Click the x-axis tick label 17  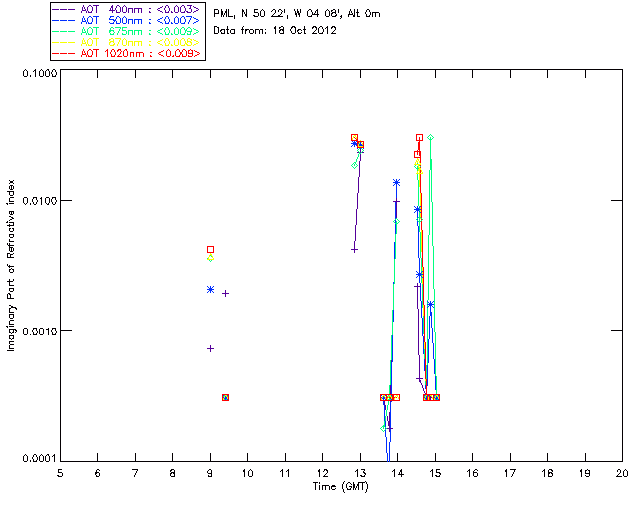tap(510, 473)
